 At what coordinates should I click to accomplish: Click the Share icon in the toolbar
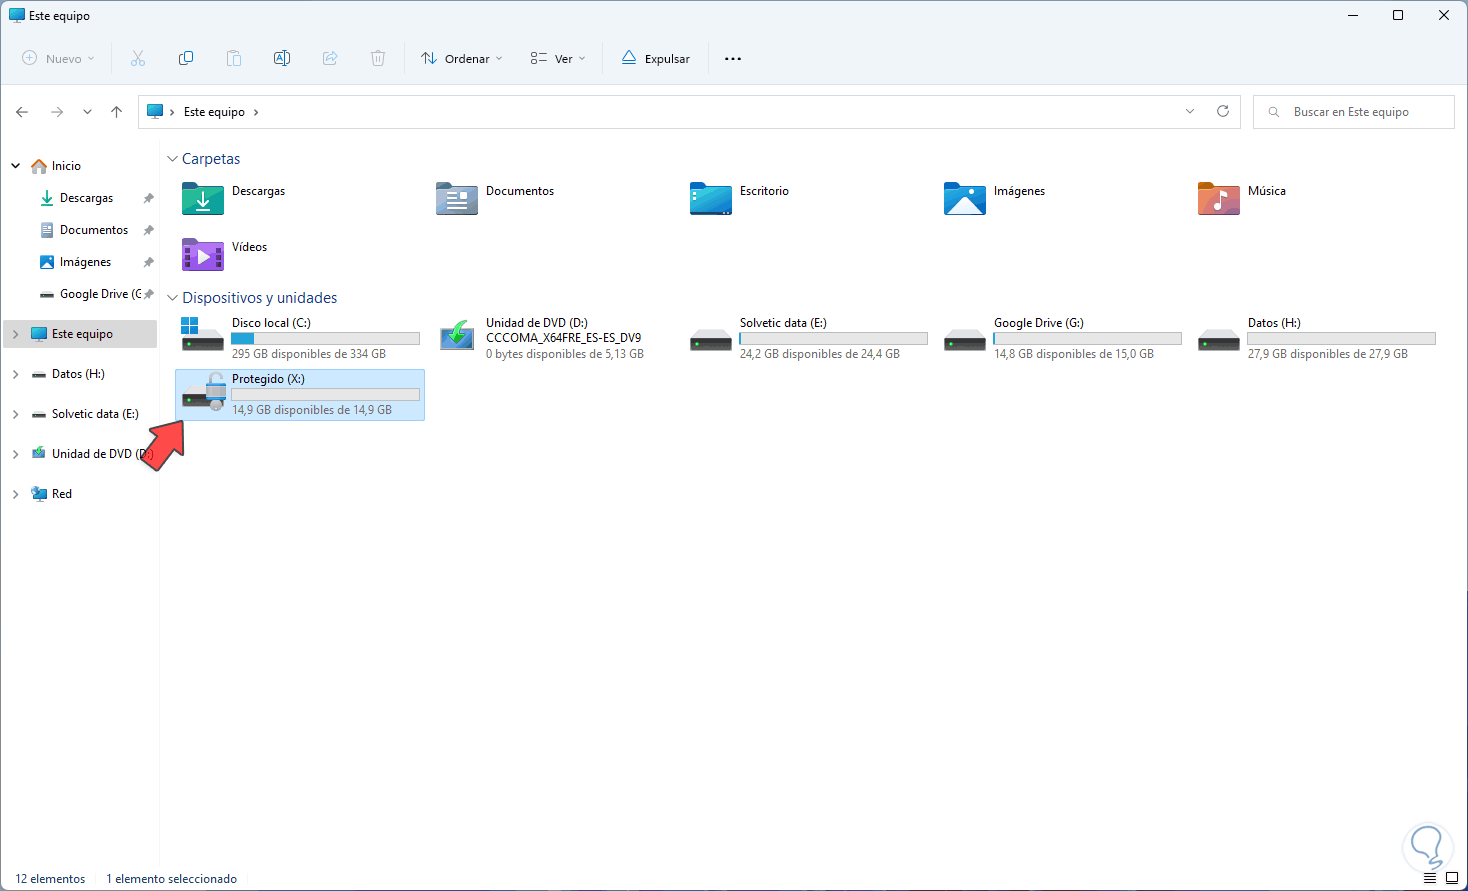point(330,59)
